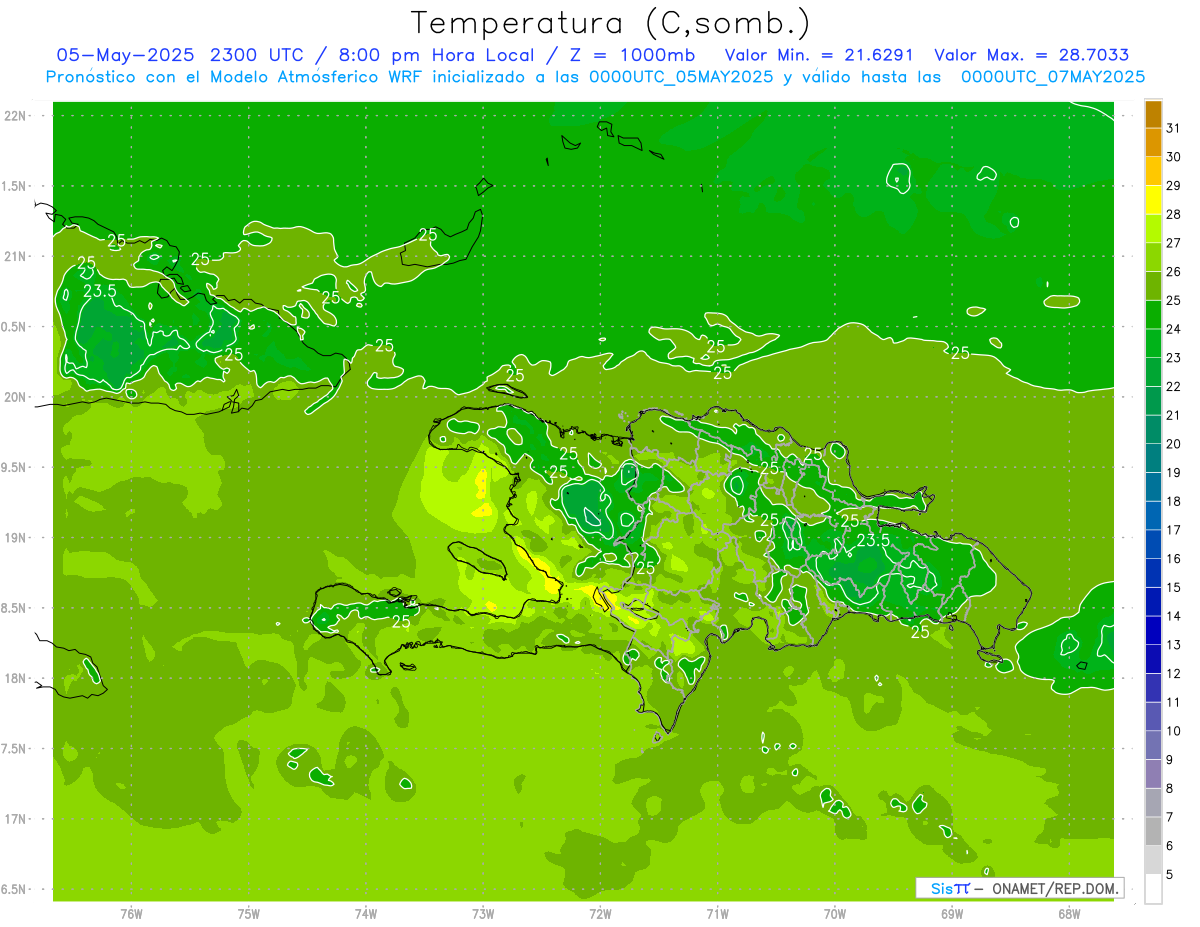The width and height of the screenshot is (1200, 927).
Task: Click the yellow swatch between 28 and 29
Action: tap(1153, 201)
